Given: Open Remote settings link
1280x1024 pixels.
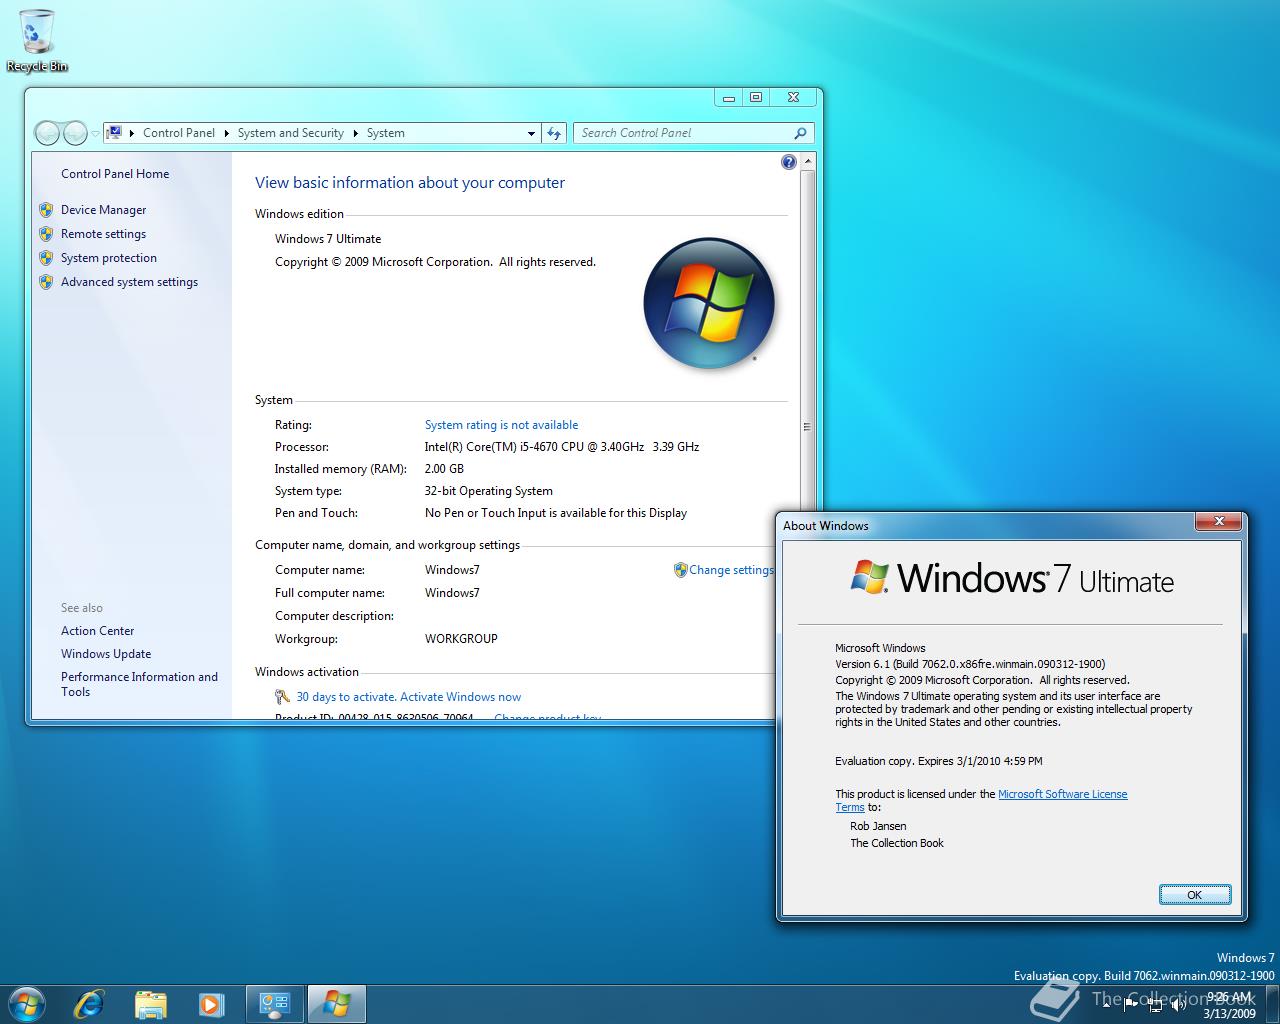Looking at the screenshot, I should [x=103, y=234].
